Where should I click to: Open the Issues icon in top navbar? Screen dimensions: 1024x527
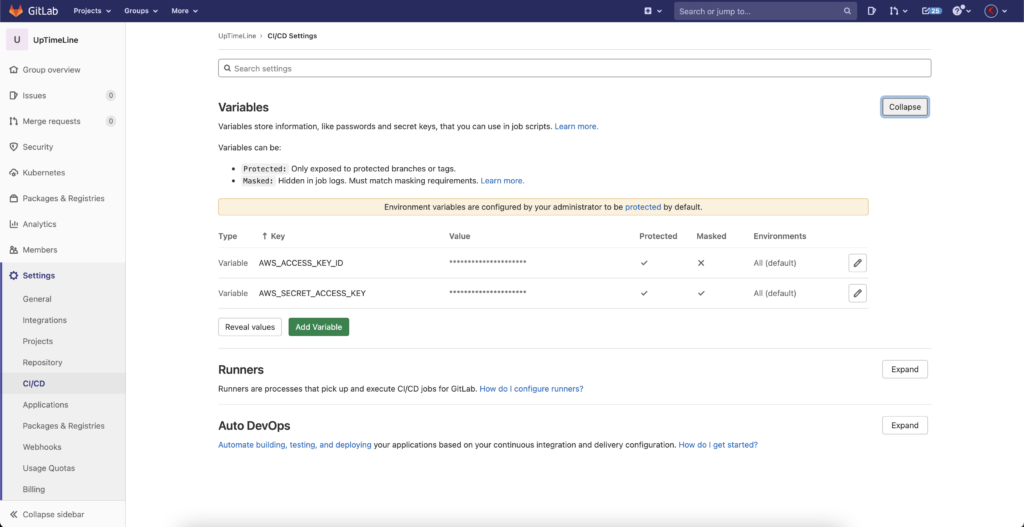click(872, 11)
